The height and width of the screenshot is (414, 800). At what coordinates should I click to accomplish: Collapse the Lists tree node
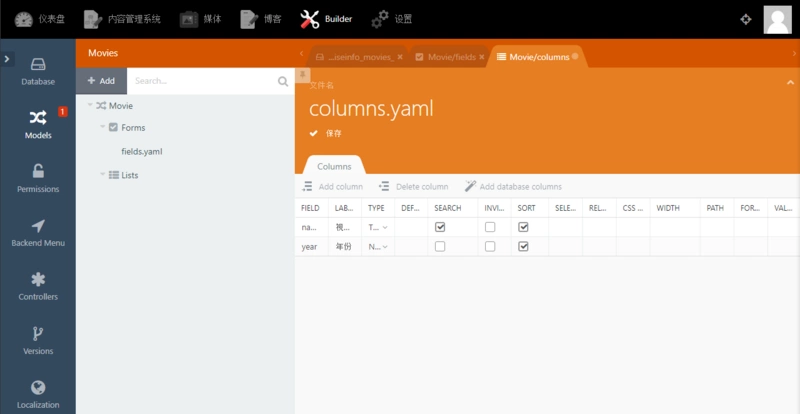[103, 174]
